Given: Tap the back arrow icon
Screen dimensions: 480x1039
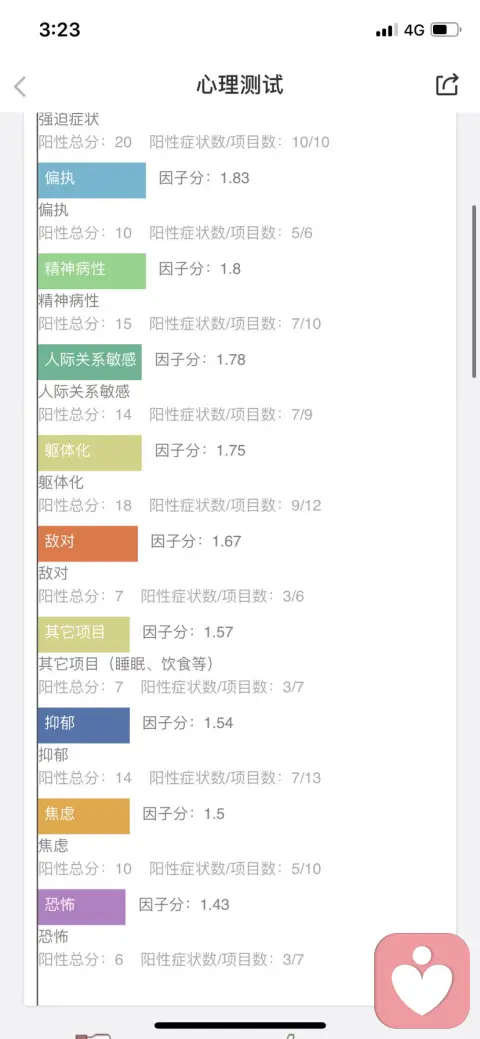Looking at the screenshot, I should tap(20, 87).
